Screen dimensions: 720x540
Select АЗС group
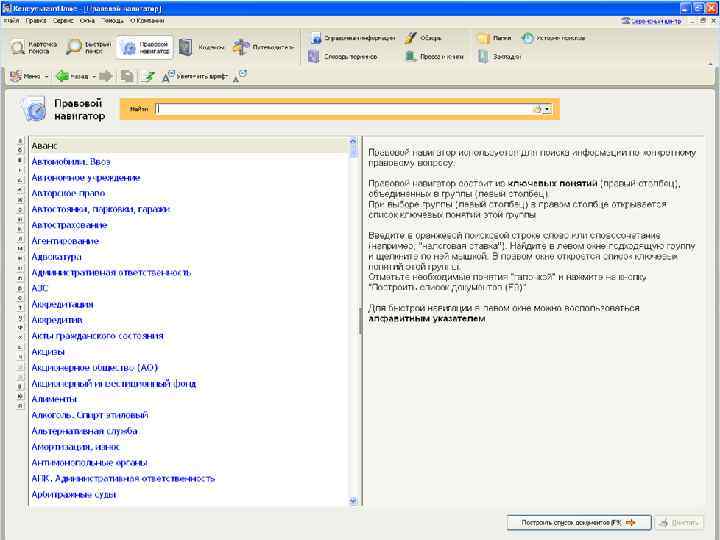[x=39, y=288]
